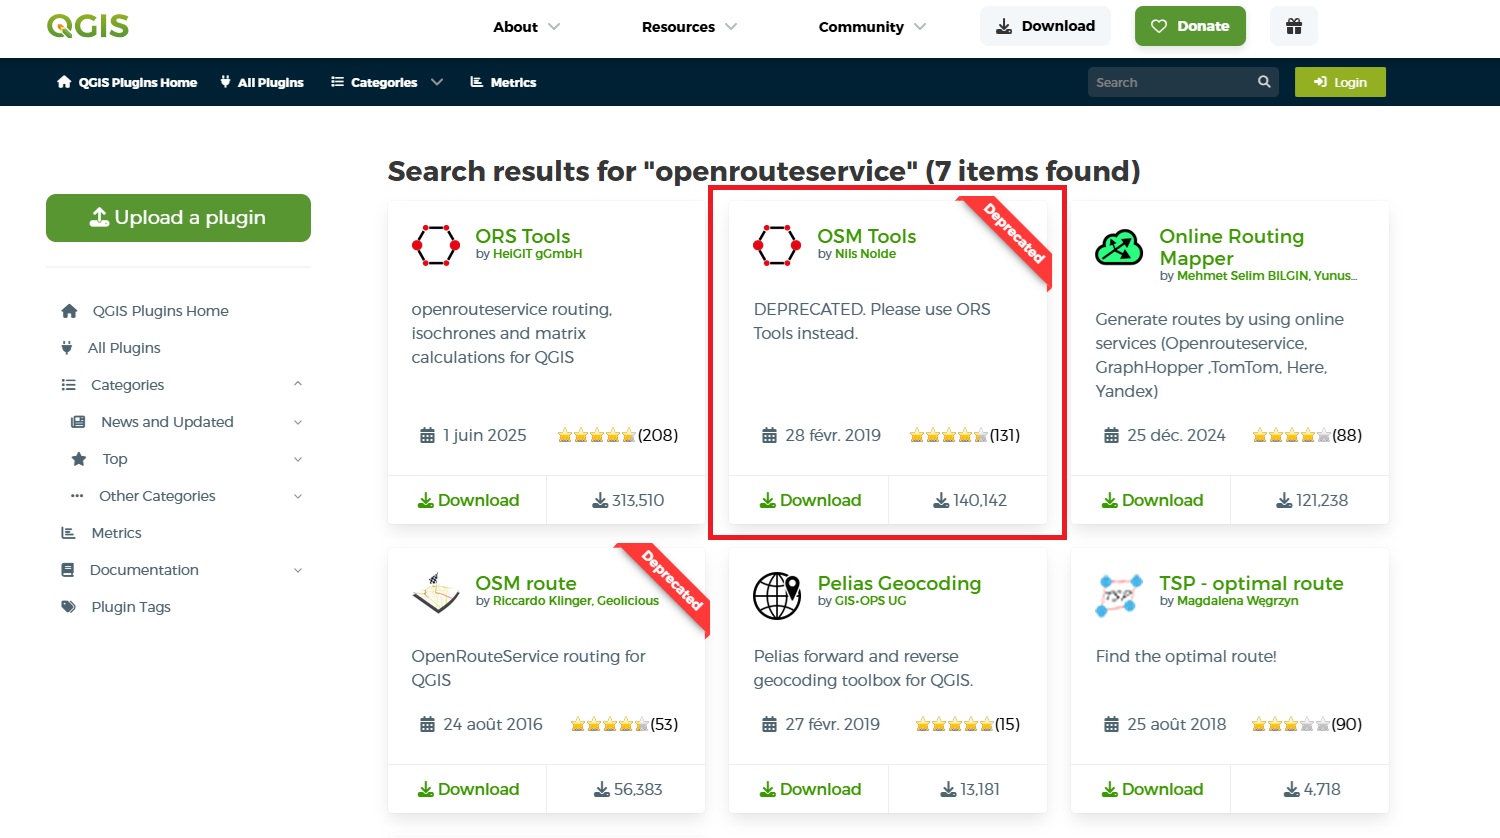Click the News and Updated newspaper icon

pyautogui.click(x=78, y=422)
